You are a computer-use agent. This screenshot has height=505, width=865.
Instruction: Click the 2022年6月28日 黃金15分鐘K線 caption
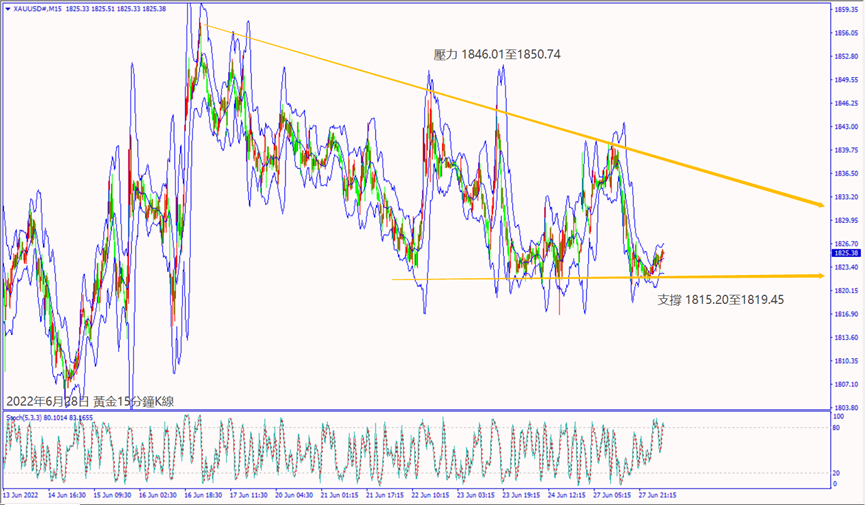point(90,401)
